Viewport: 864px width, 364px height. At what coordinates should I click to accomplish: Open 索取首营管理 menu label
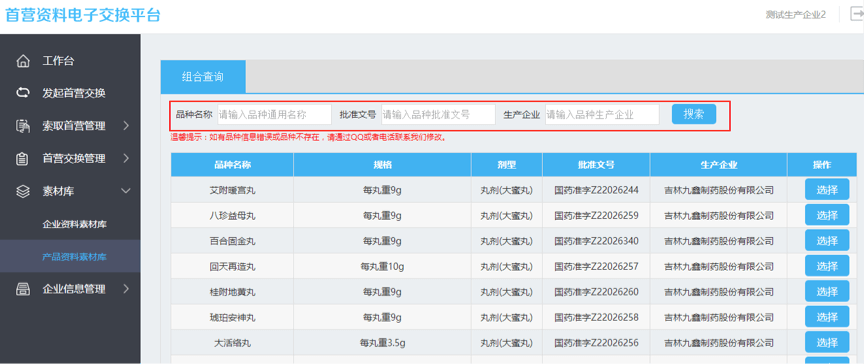point(74,126)
